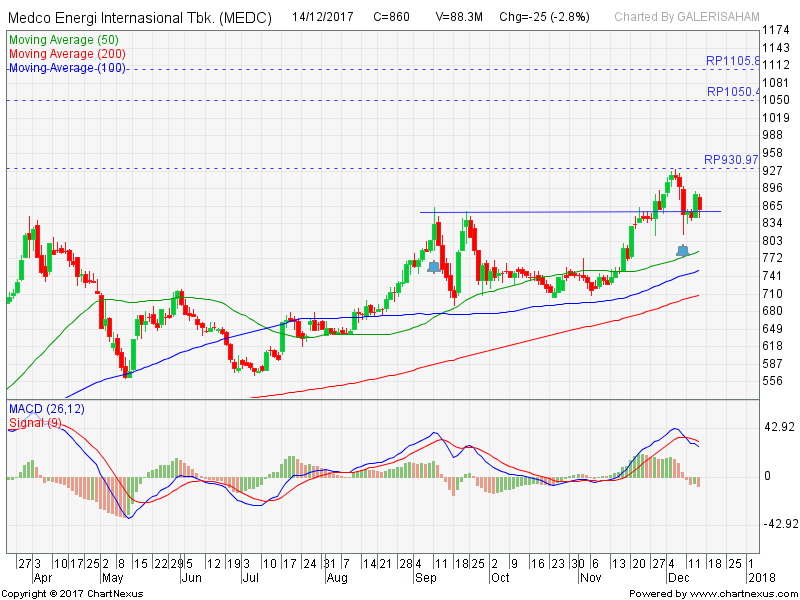Image resolution: width=800 pixels, height=600 pixels.
Task: Click the blue marker icon near December
Action: pos(683,250)
